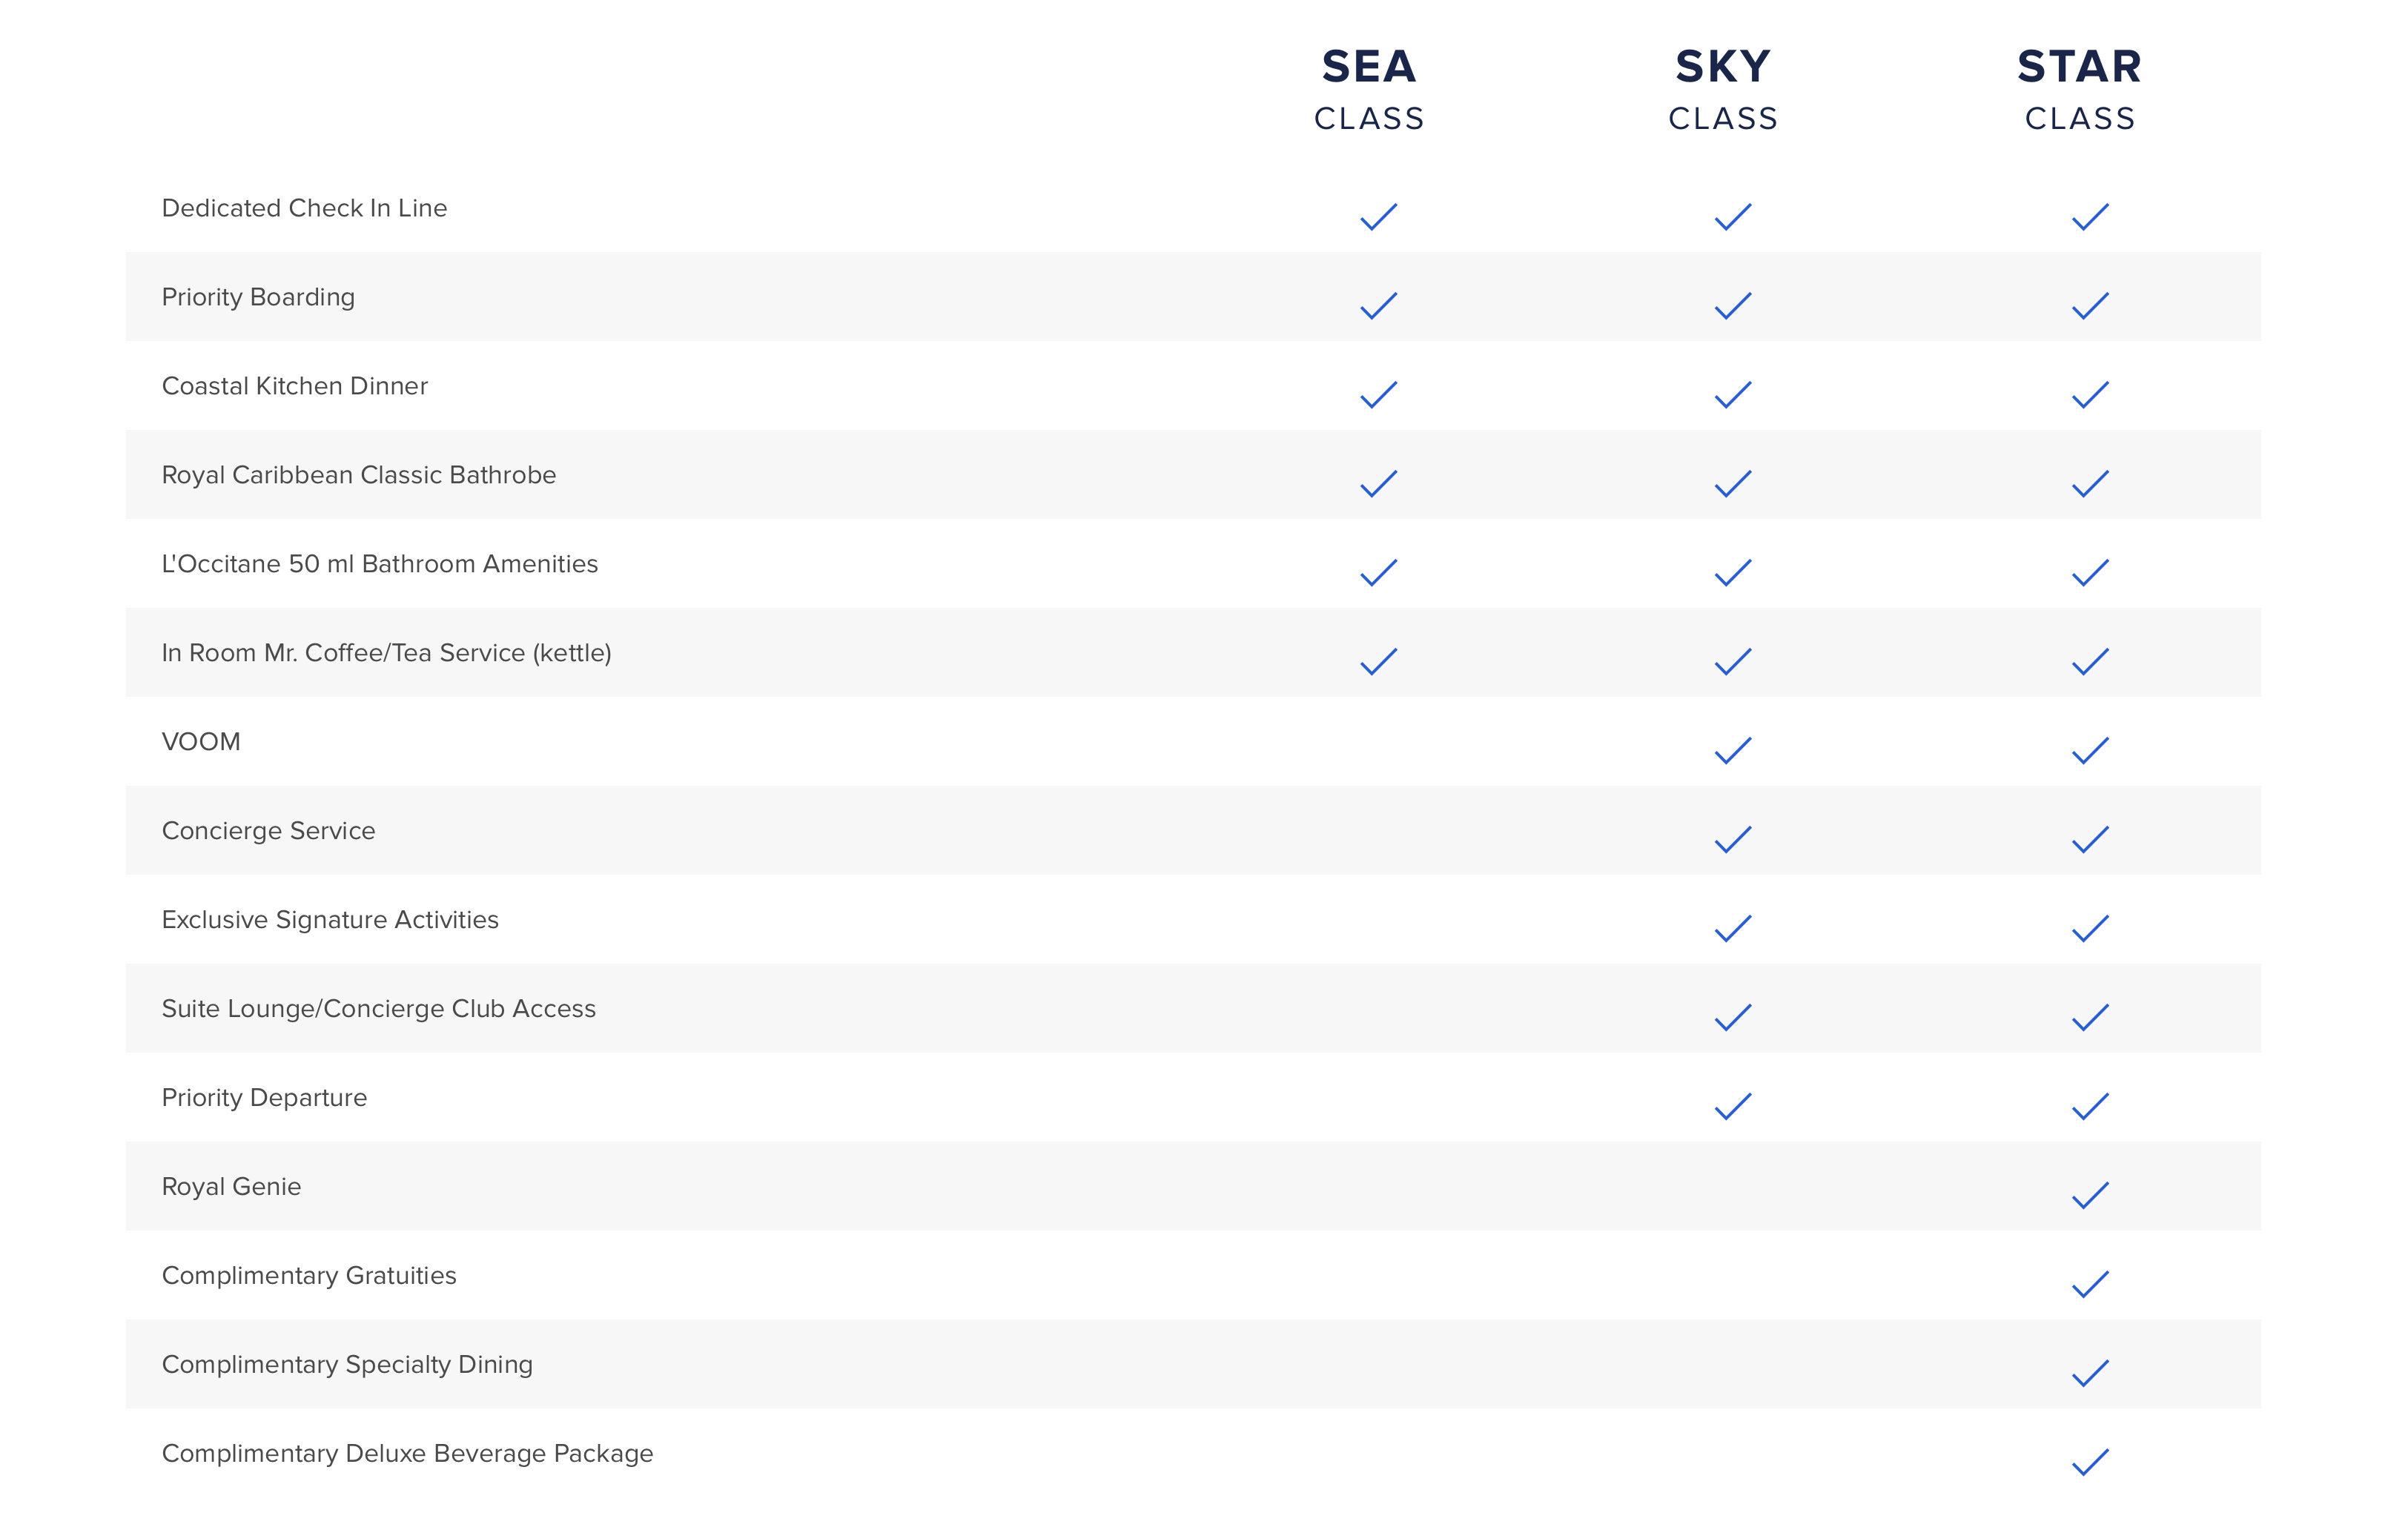Select Suite Lounge/Concierge Club Access label
Image resolution: width=2408 pixels, height=1530 pixels.
click(378, 1010)
